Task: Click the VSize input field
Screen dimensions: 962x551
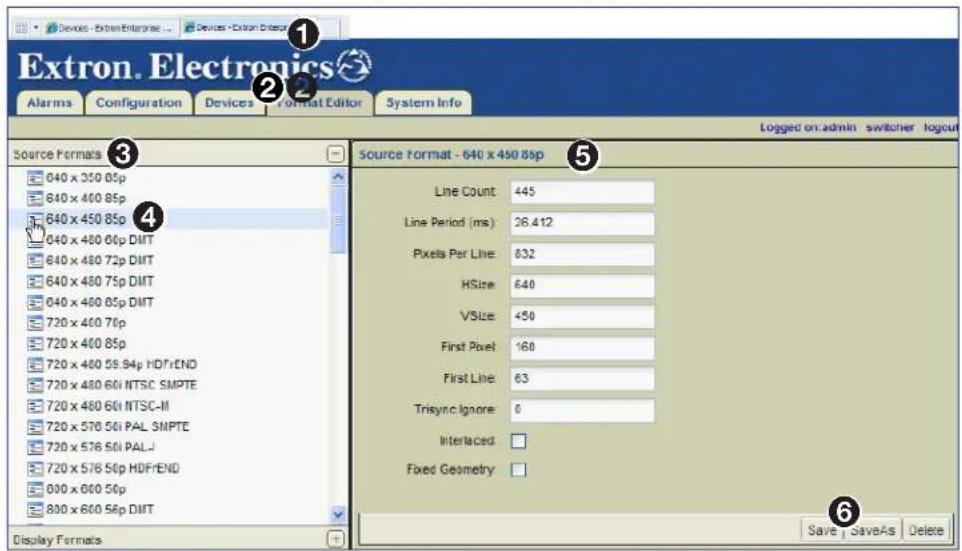Action: click(x=582, y=317)
